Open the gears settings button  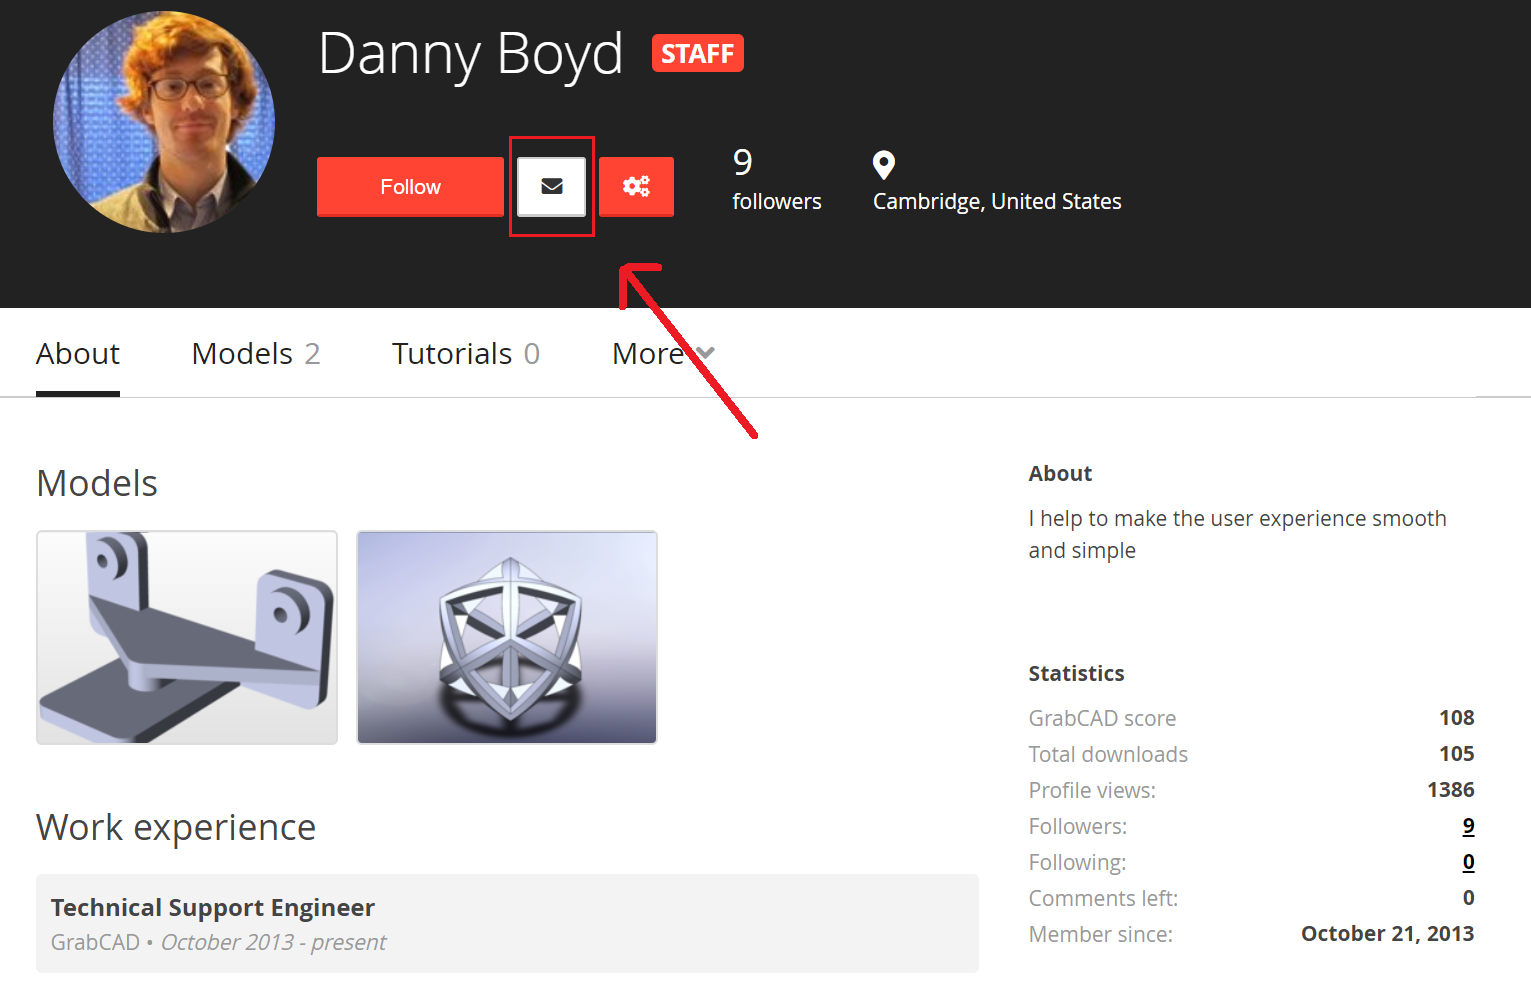tap(636, 186)
